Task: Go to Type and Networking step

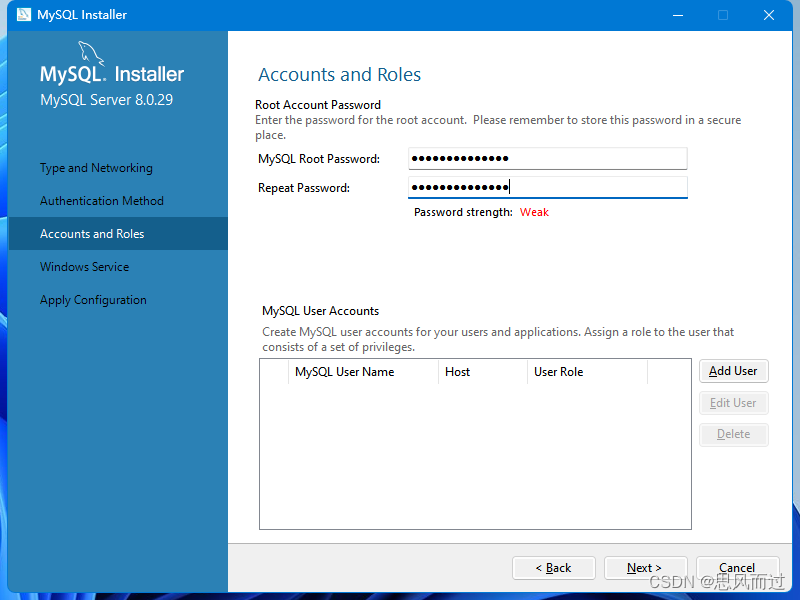Action: pos(96,168)
